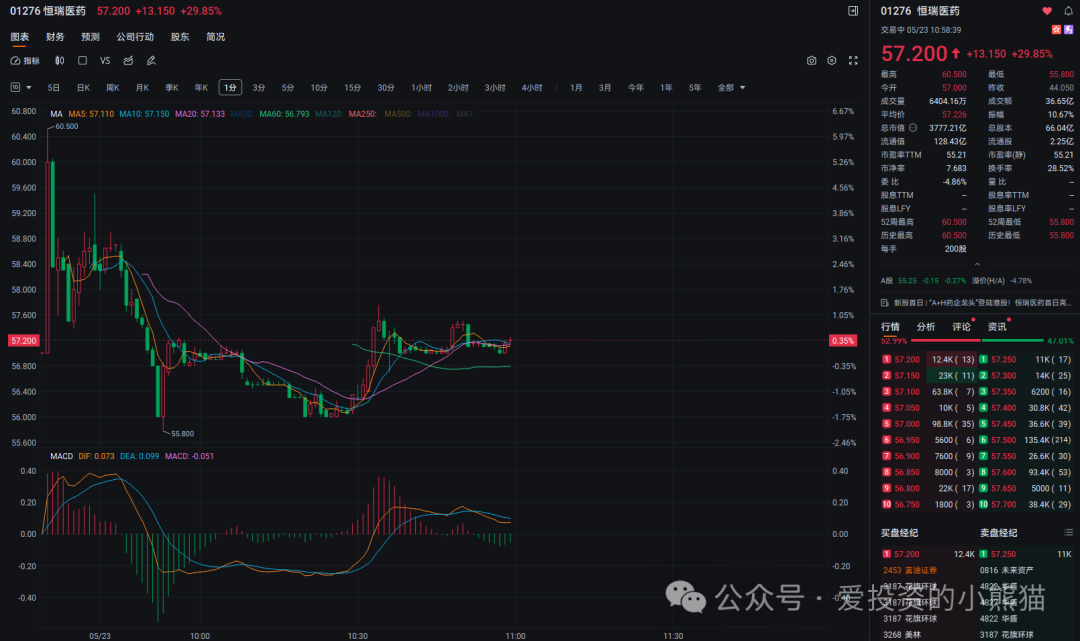Enter fullscreen chart mode

point(853,61)
